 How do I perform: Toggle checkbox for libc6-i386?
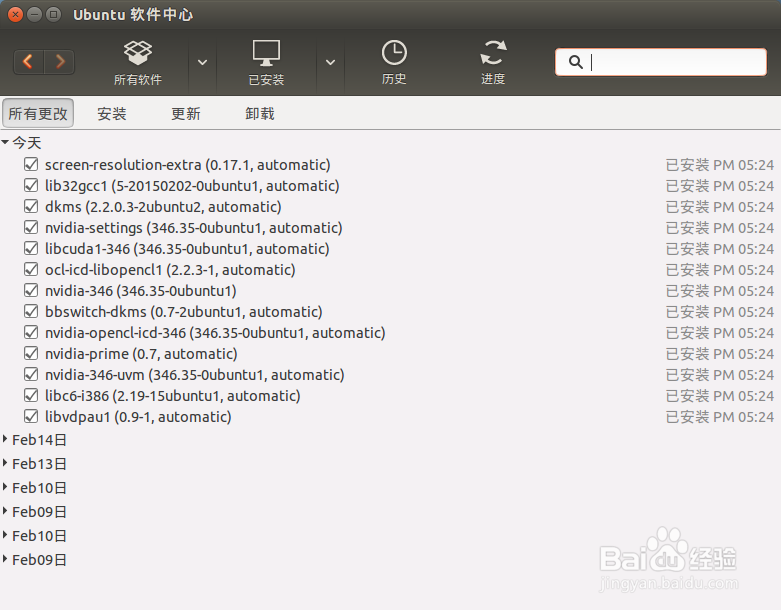pyautogui.click(x=31, y=395)
